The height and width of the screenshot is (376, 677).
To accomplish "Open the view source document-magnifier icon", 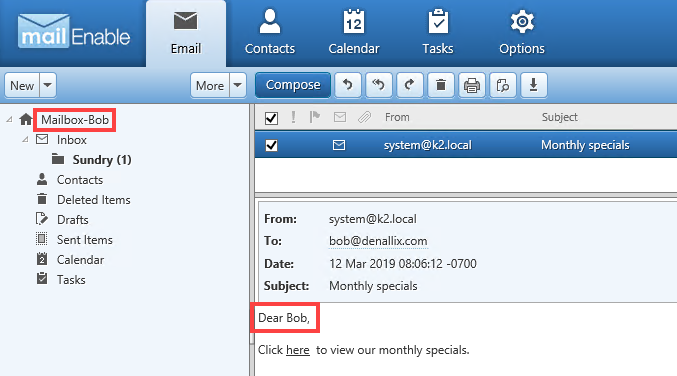I will tap(503, 85).
